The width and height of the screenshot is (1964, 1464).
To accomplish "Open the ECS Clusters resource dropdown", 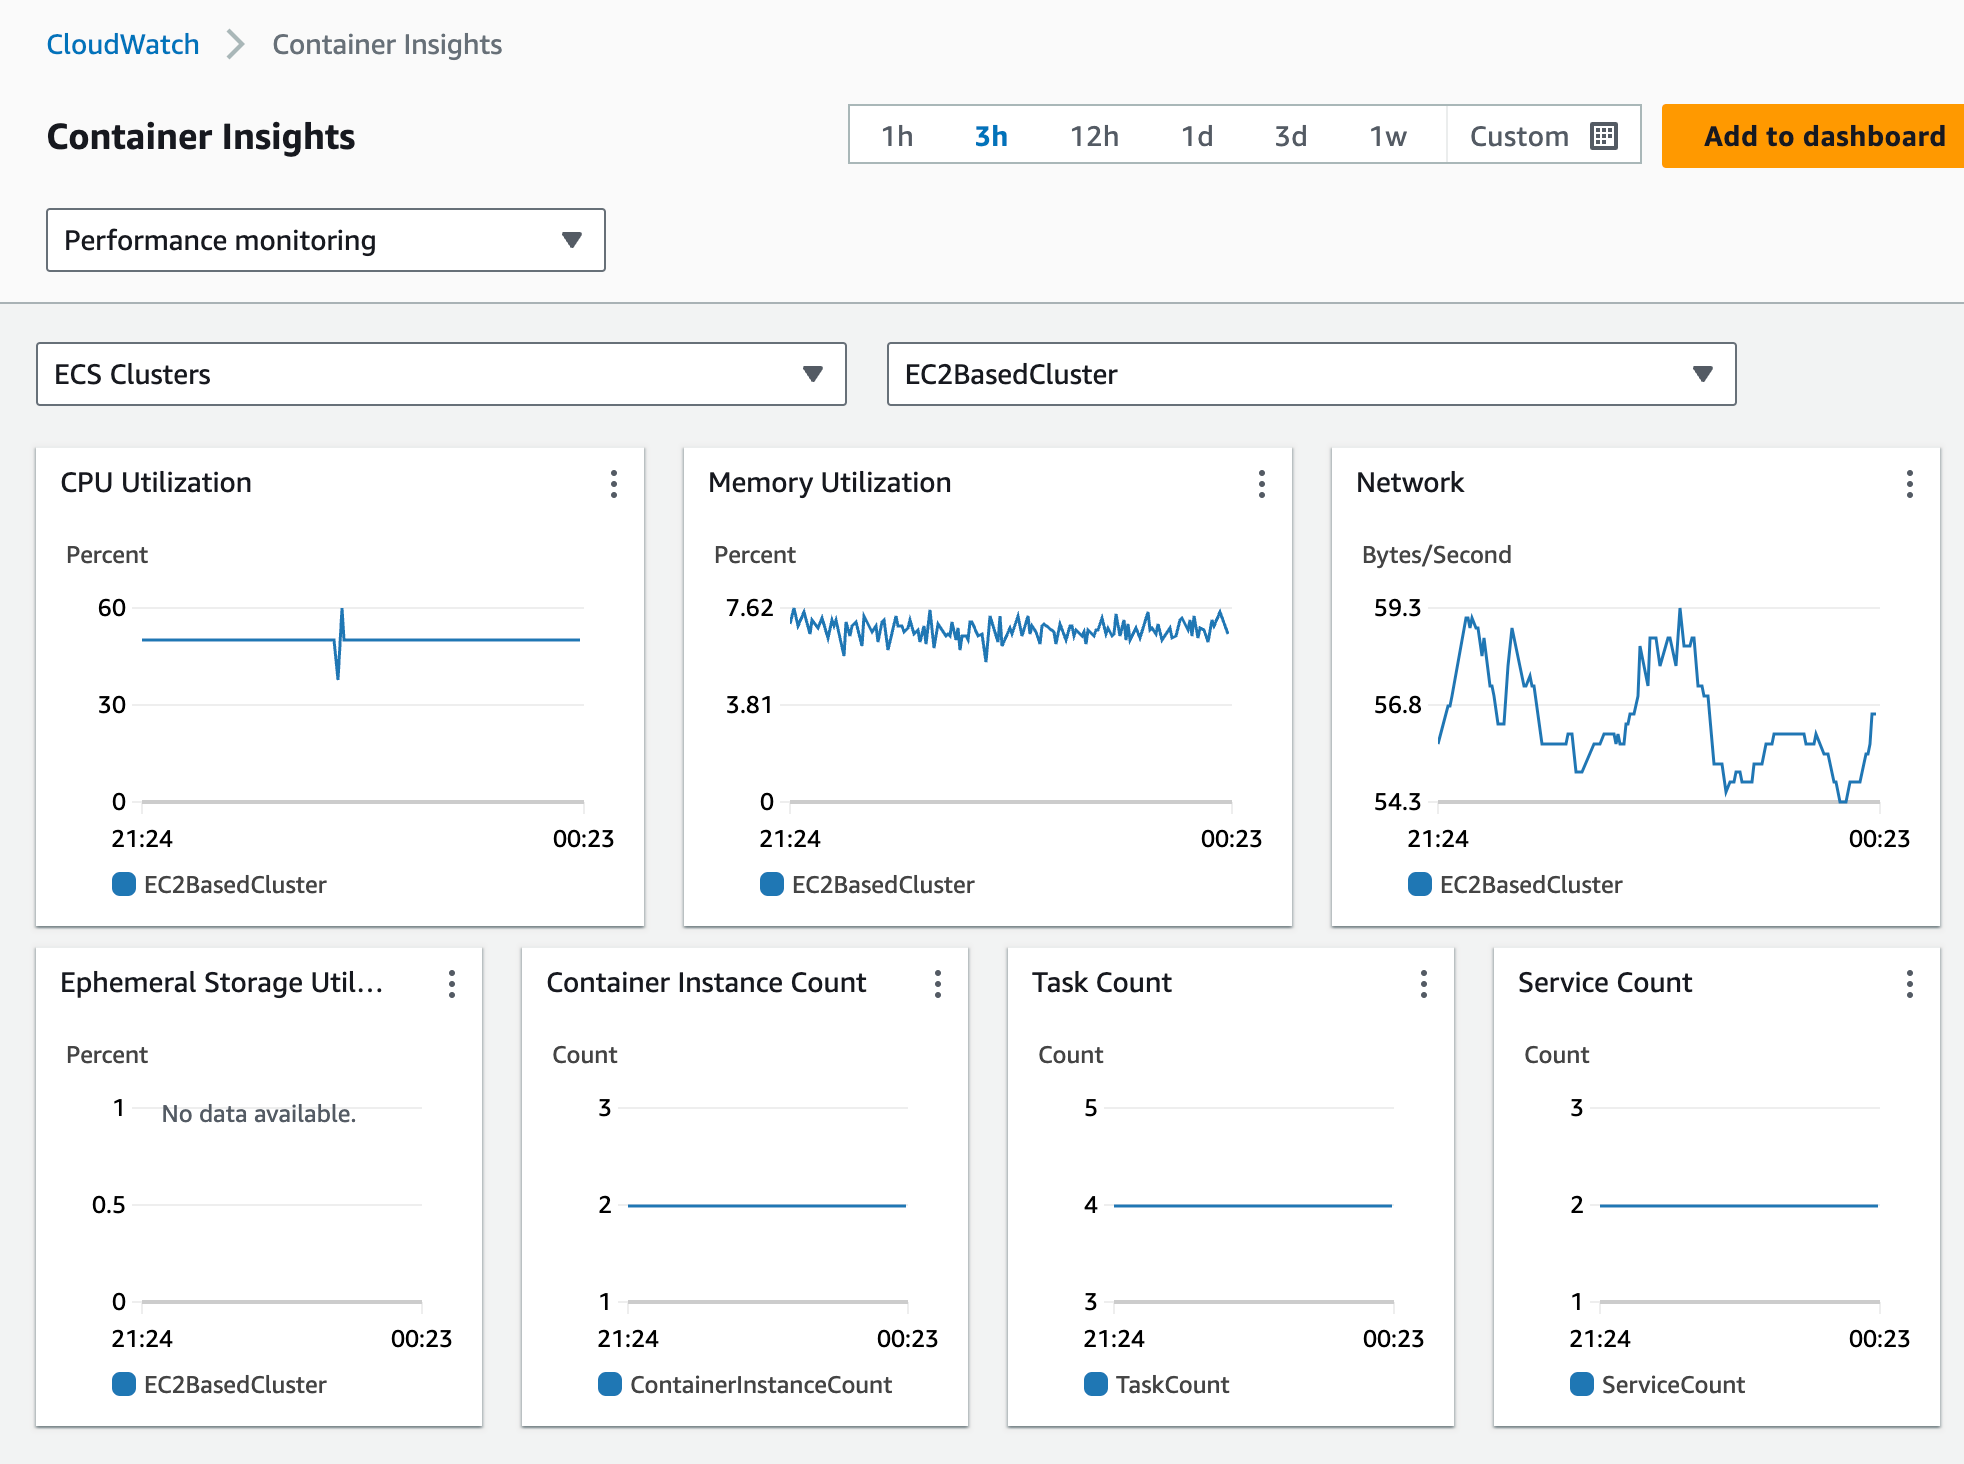I will point(441,374).
